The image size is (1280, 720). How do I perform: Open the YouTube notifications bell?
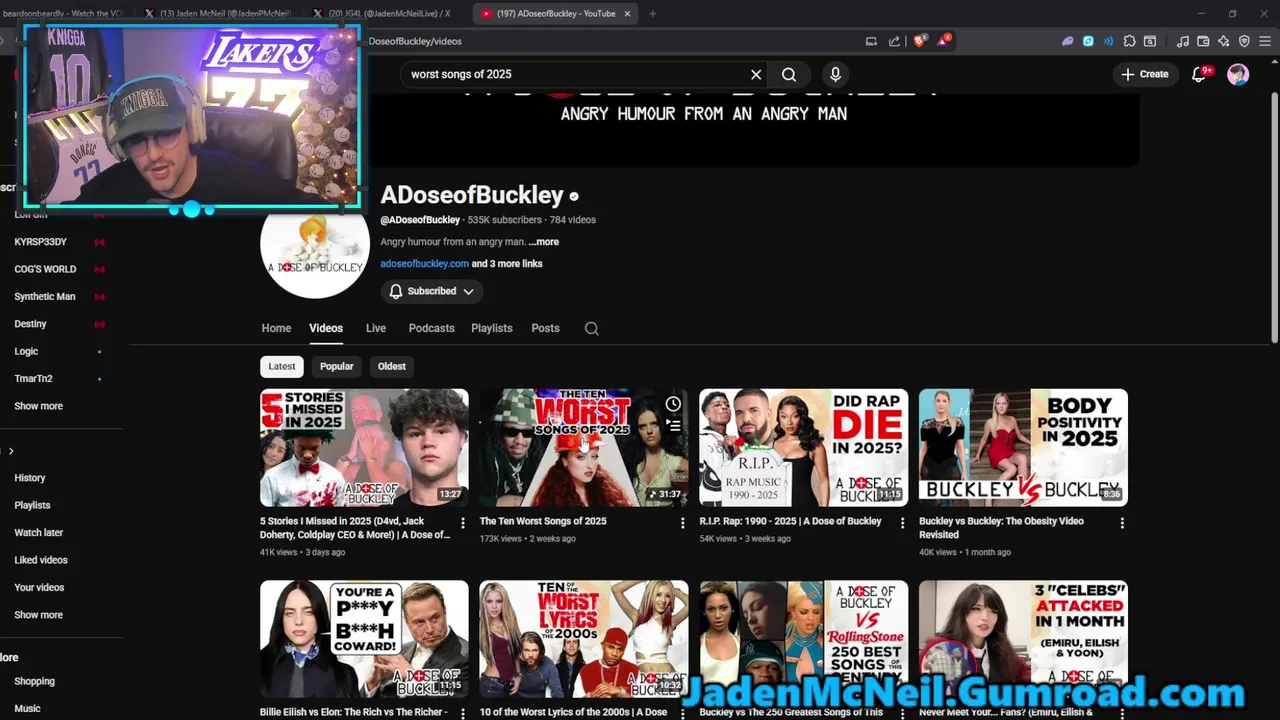pos(1199,74)
